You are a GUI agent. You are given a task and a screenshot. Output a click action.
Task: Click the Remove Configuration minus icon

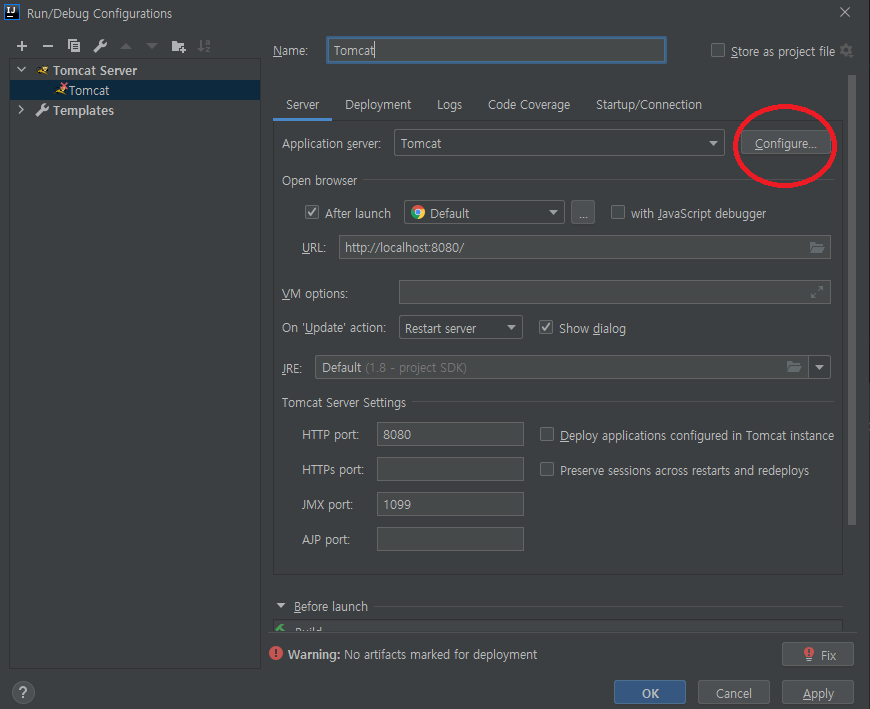click(x=48, y=46)
